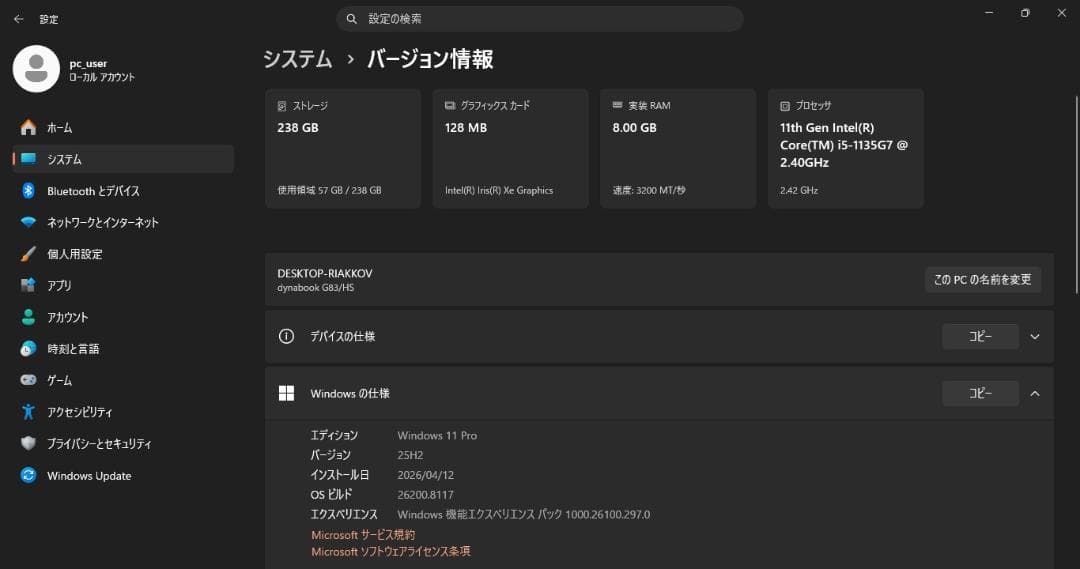Select the Bluetooth とデバイス icon
The image size is (1080, 569).
click(28, 191)
